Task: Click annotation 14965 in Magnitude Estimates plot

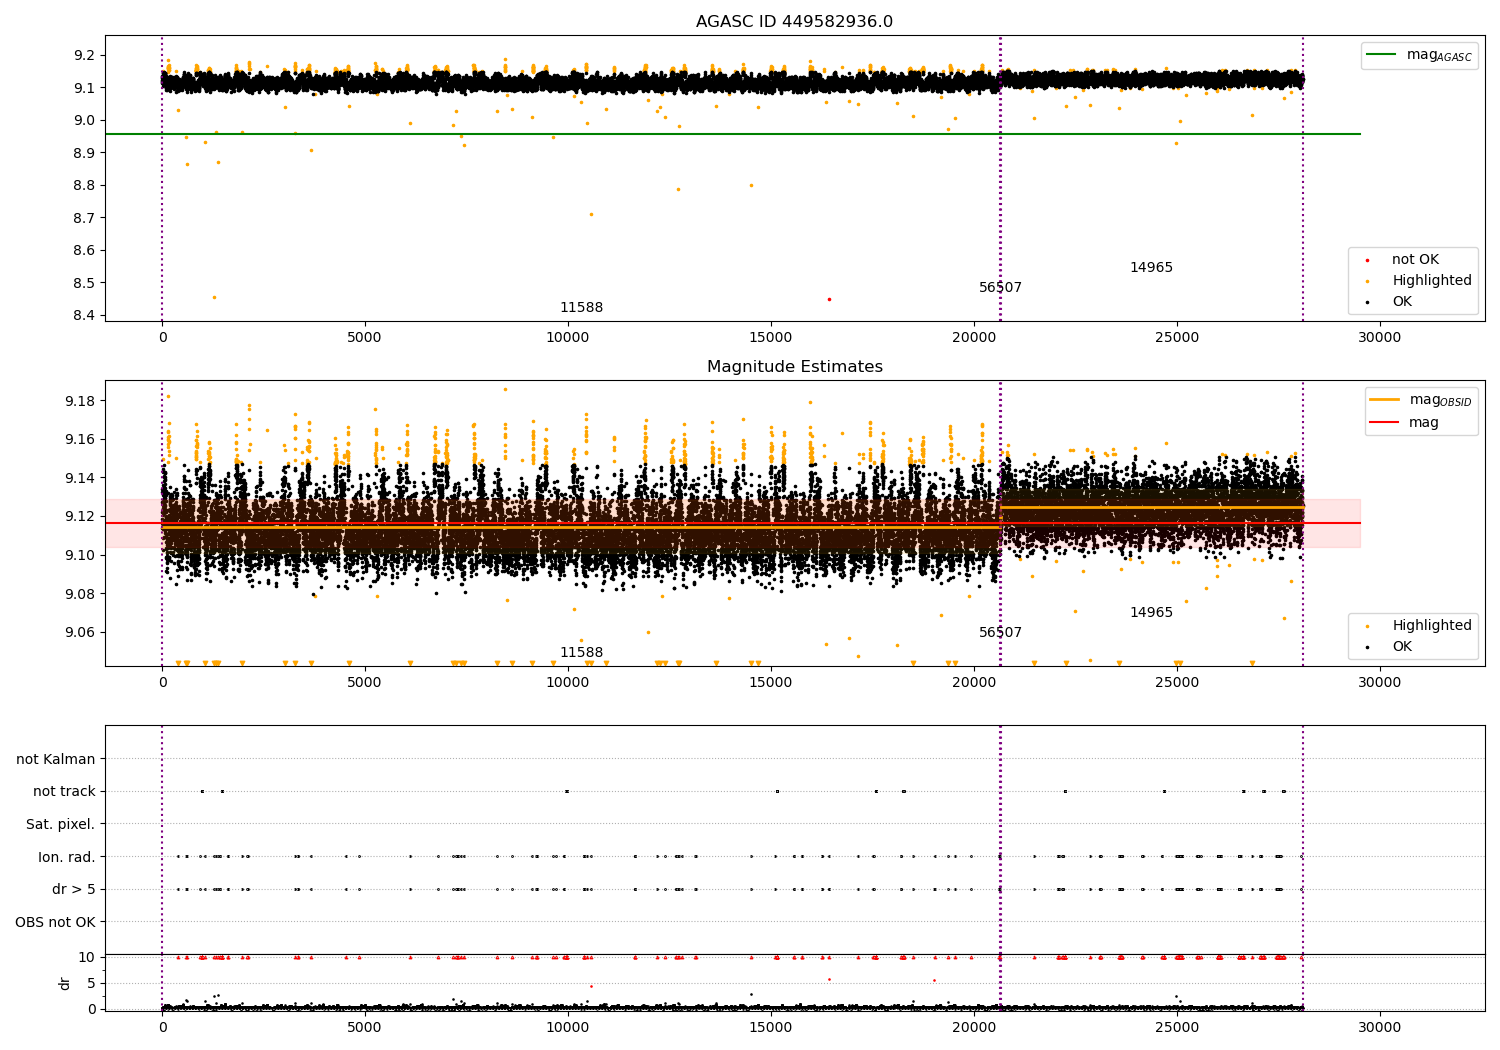Action: (x=1151, y=613)
